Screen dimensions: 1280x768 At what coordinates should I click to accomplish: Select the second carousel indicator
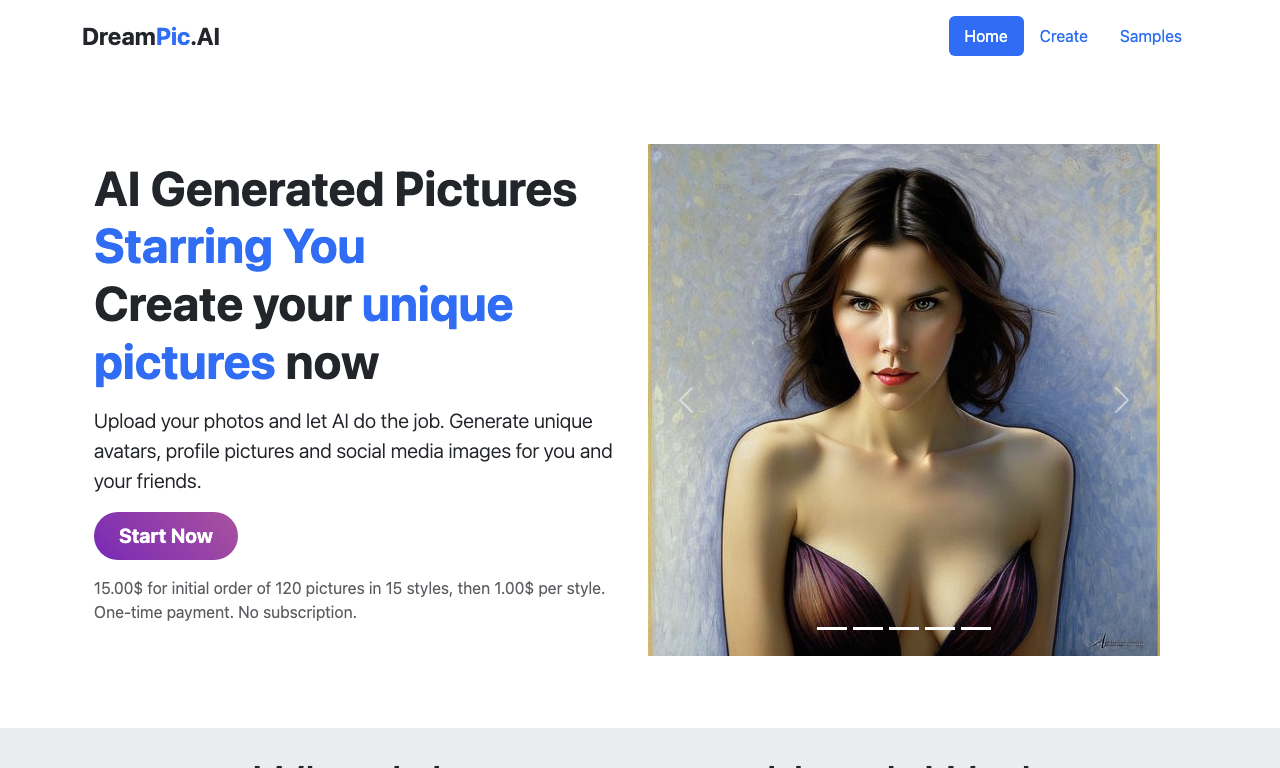pos(868,628)
